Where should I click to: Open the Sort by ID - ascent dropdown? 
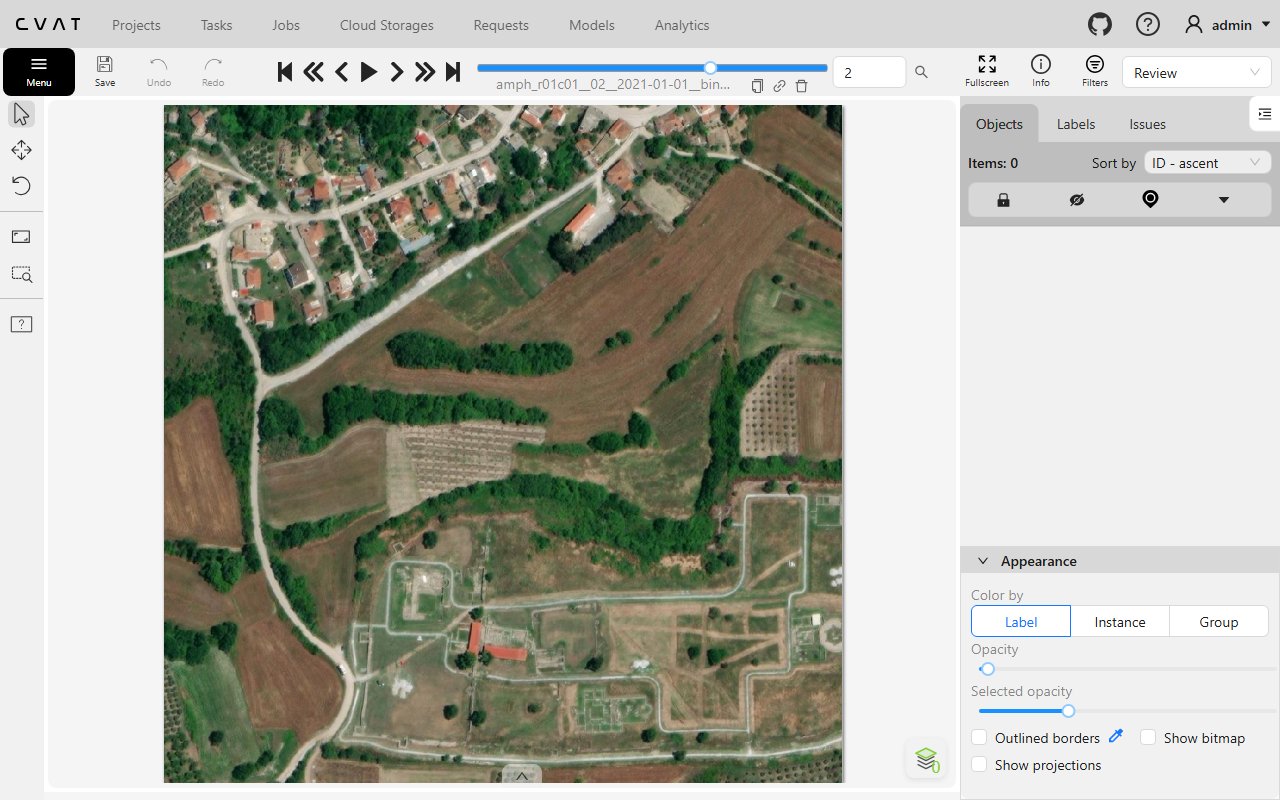click(1208, 163)
